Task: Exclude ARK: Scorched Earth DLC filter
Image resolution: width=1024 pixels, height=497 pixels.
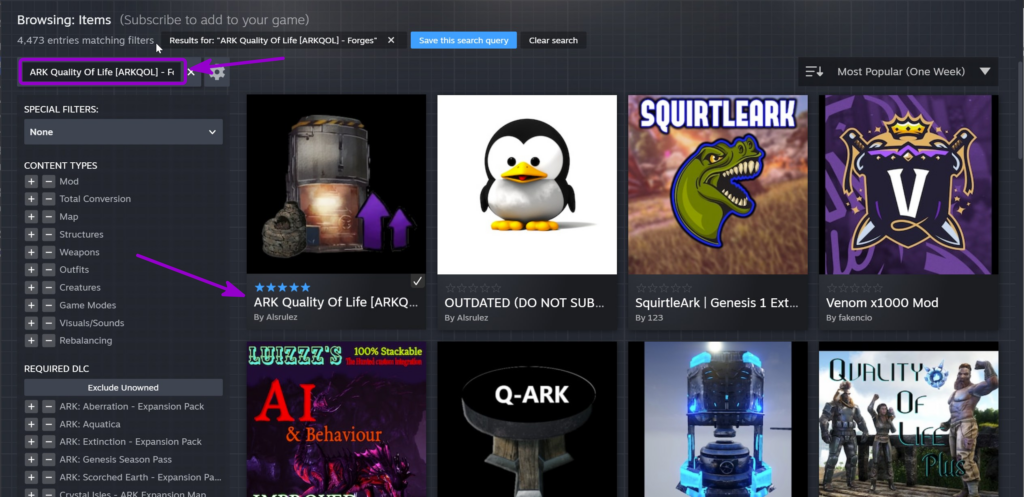Action: pos(48,477)
